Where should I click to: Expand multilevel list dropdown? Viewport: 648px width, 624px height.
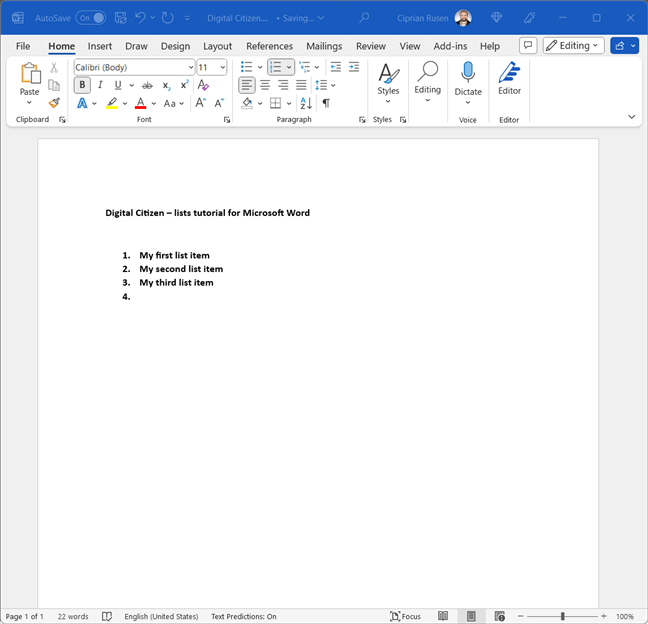317,67
